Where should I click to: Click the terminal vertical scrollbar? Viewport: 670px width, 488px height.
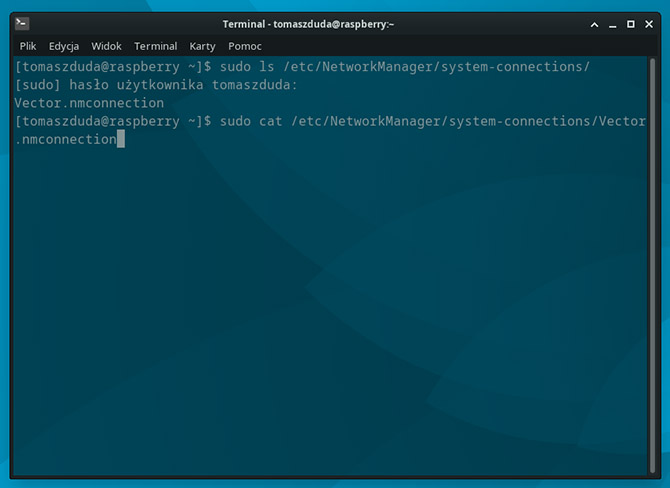click(652, 265)
